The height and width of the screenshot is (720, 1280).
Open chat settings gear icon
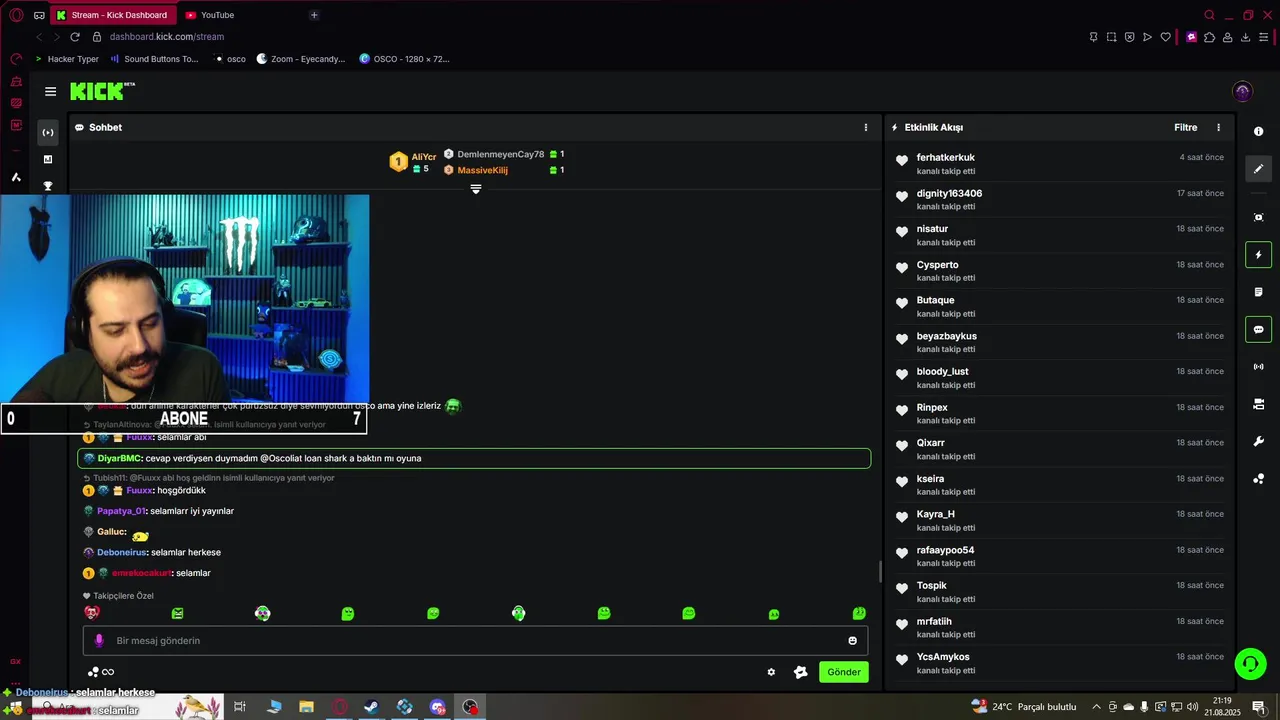coord(771,672)
